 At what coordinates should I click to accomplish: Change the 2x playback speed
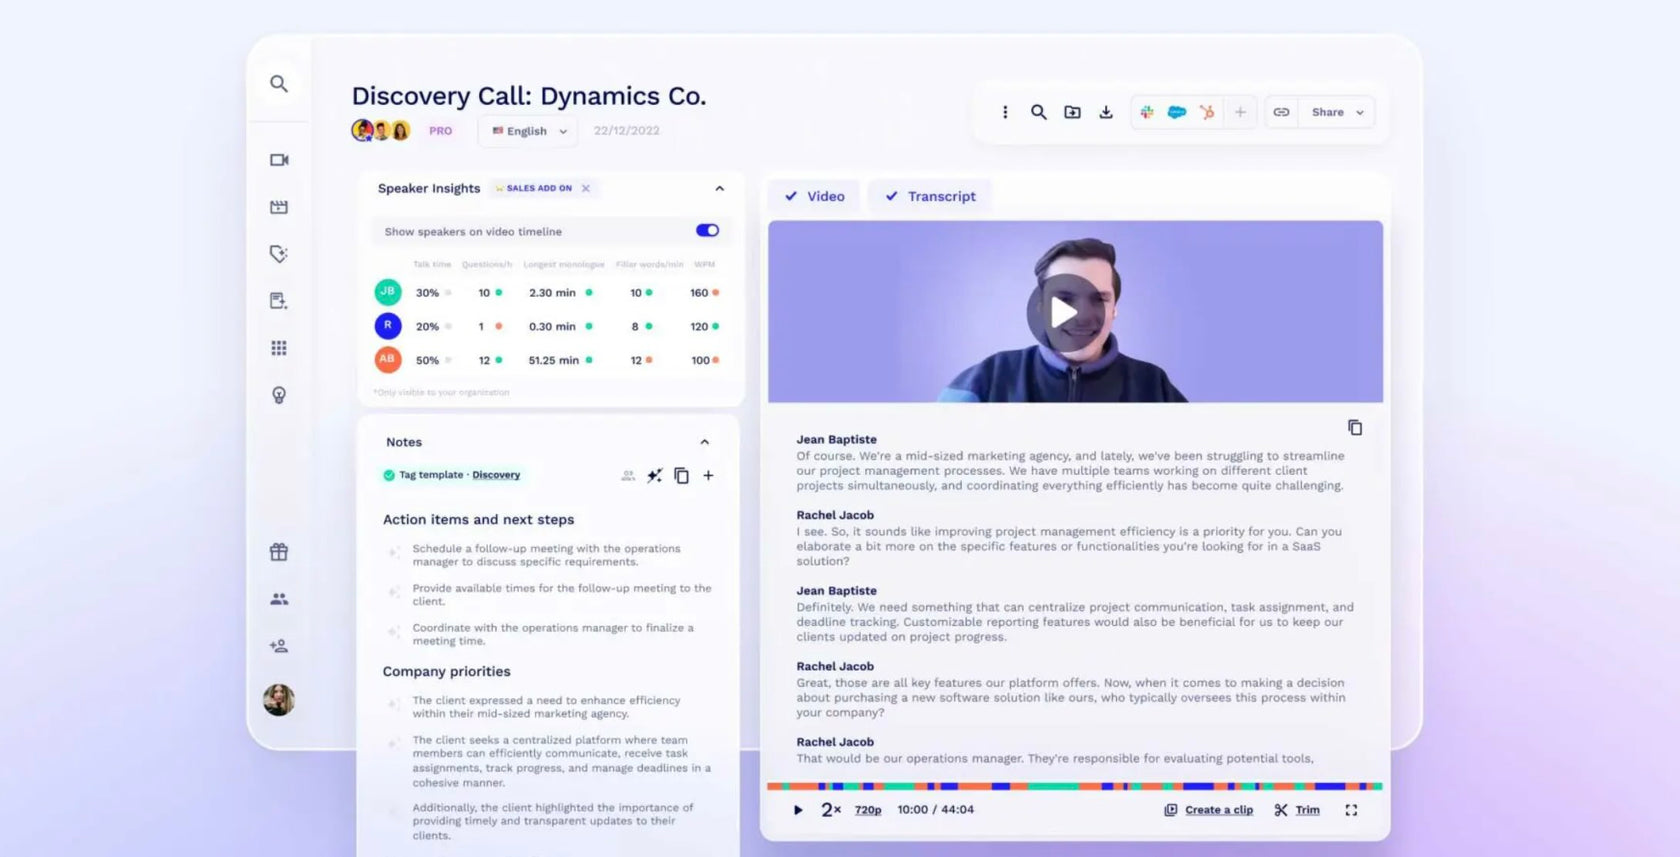pos(831,810)
